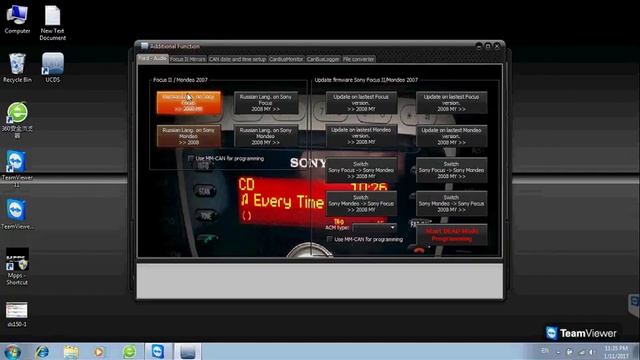Launch the Mpps Shortcut icon

(17, 267)
